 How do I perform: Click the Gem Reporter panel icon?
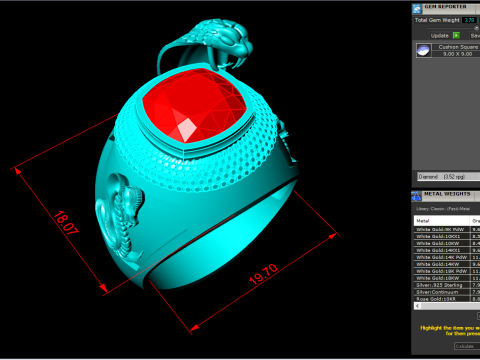tap(417, 9)
